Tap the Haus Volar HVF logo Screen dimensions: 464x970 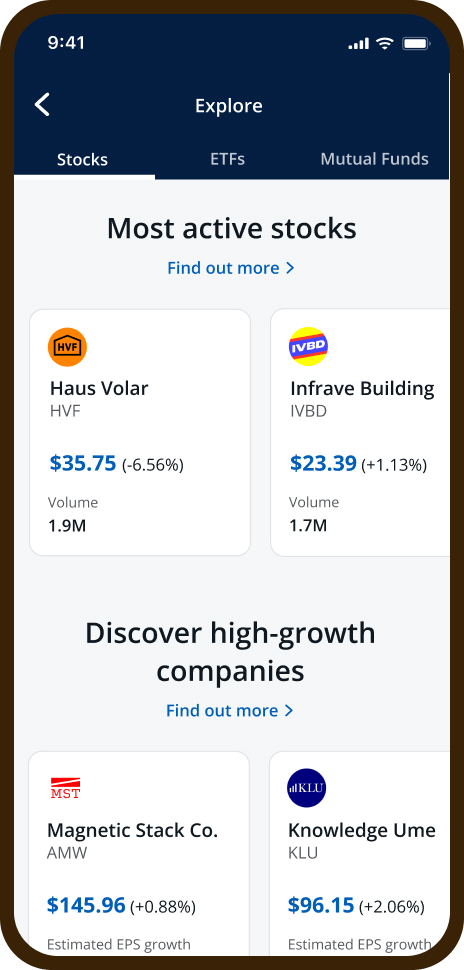coord(67,347)
